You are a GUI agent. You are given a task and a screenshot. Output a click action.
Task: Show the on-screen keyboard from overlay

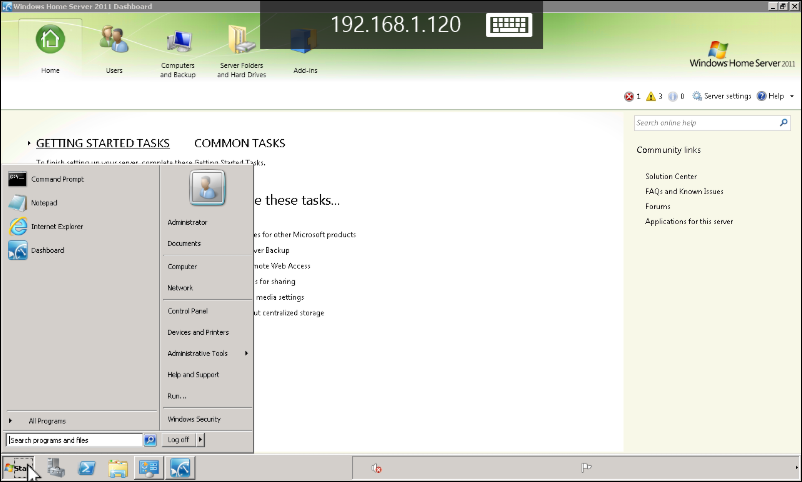(x=508, y=25)
